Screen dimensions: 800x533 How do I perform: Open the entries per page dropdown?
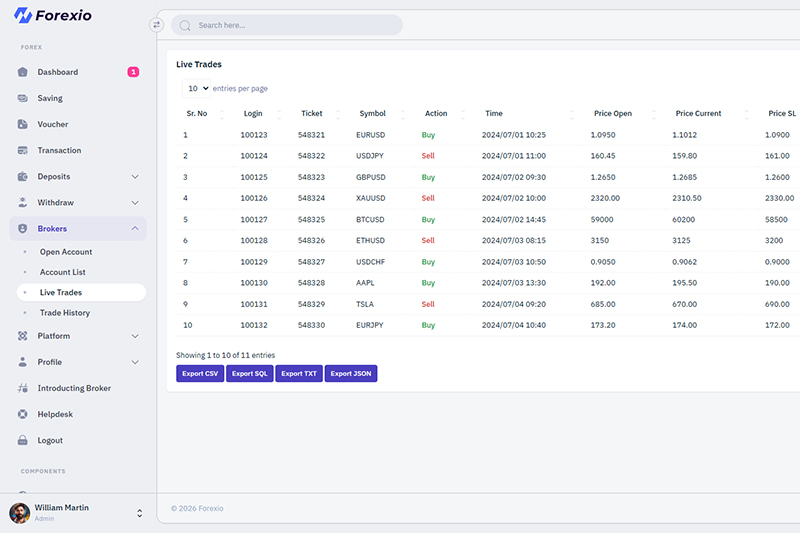click(196, 89)
